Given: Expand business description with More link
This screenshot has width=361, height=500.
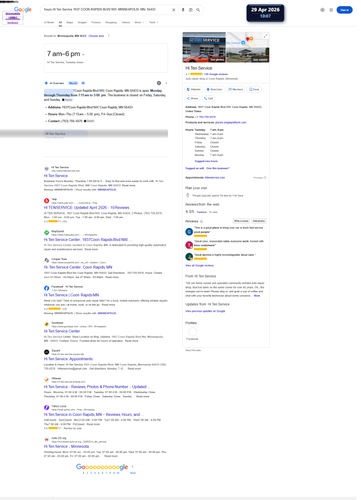Looking at the screenshot, I should pyautogui.click(x=257, y=296).
